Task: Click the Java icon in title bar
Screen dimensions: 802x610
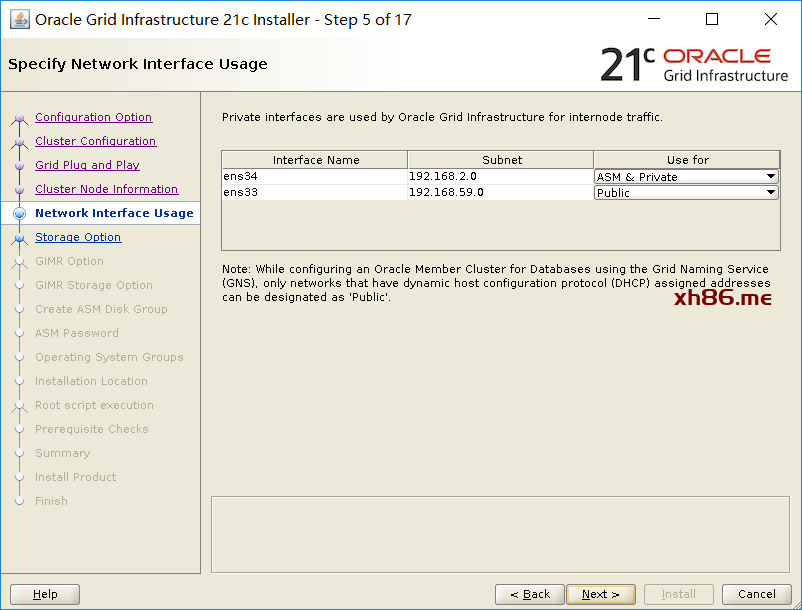Action: pyautogui.click(x=19, y=19)
